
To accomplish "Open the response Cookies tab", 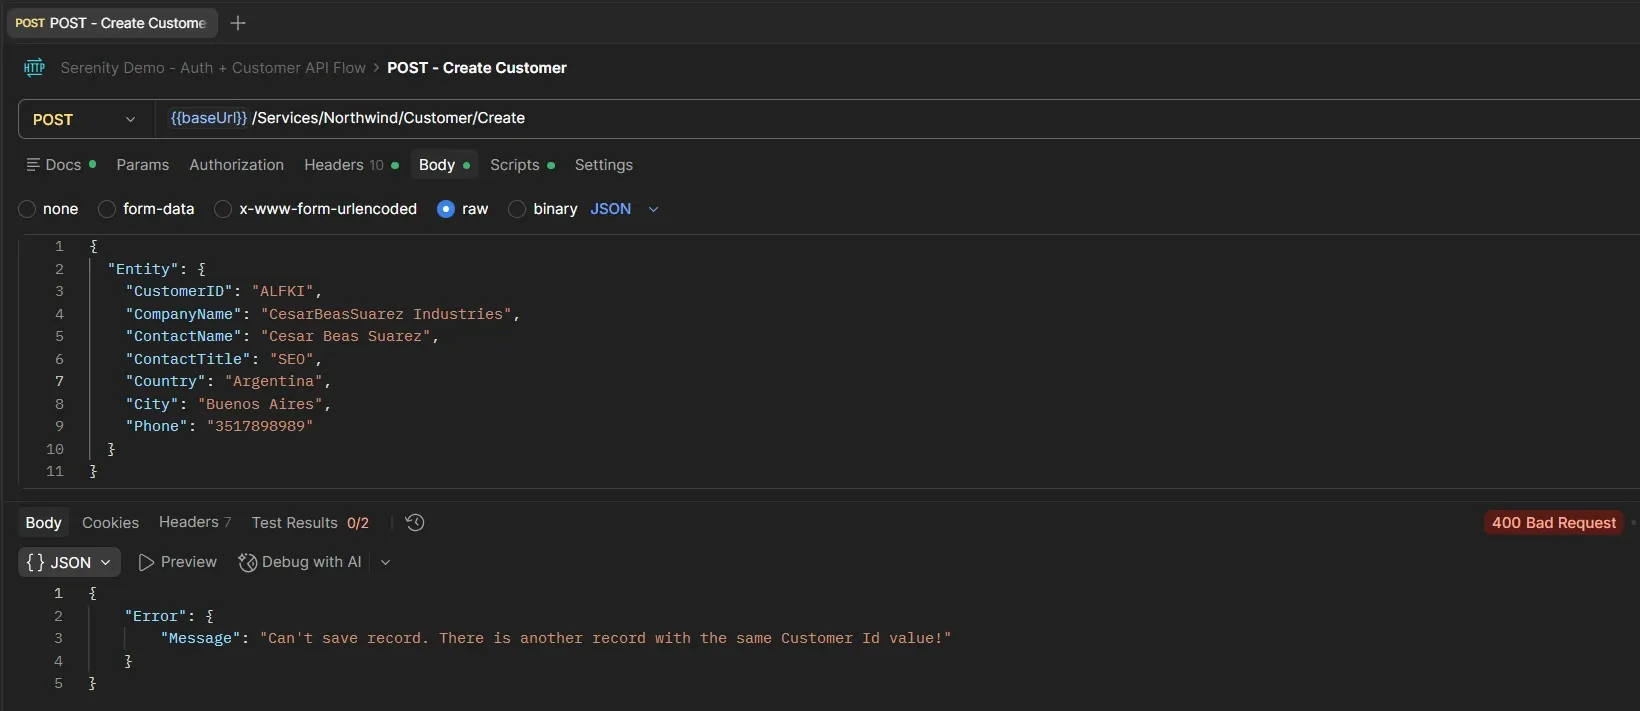I will pos(110,523).
